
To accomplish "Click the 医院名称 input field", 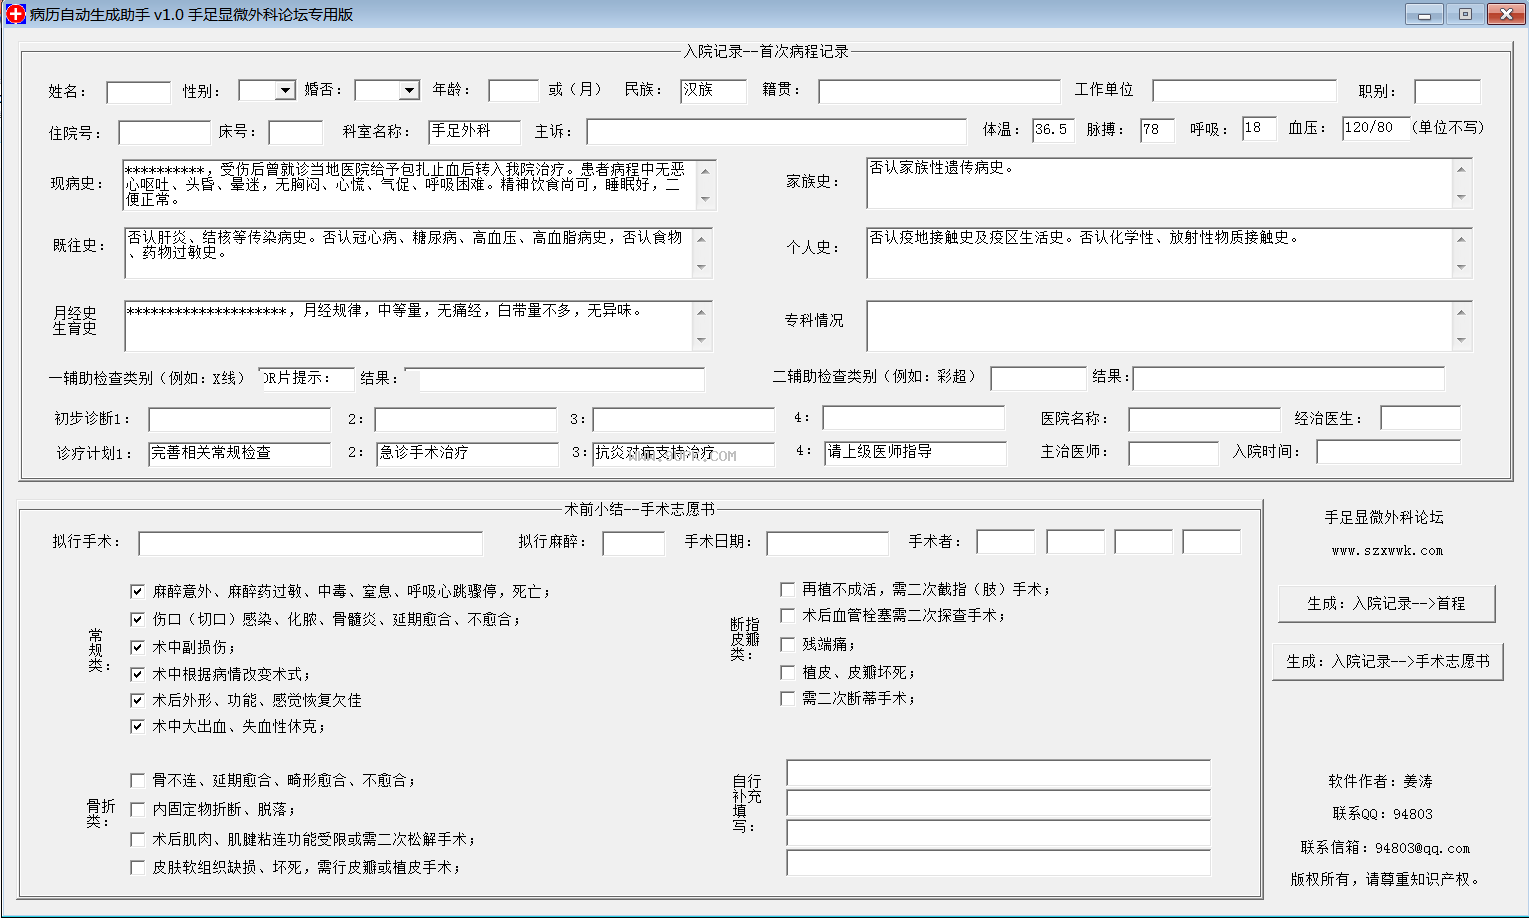I will click(x=1204, y=419).
